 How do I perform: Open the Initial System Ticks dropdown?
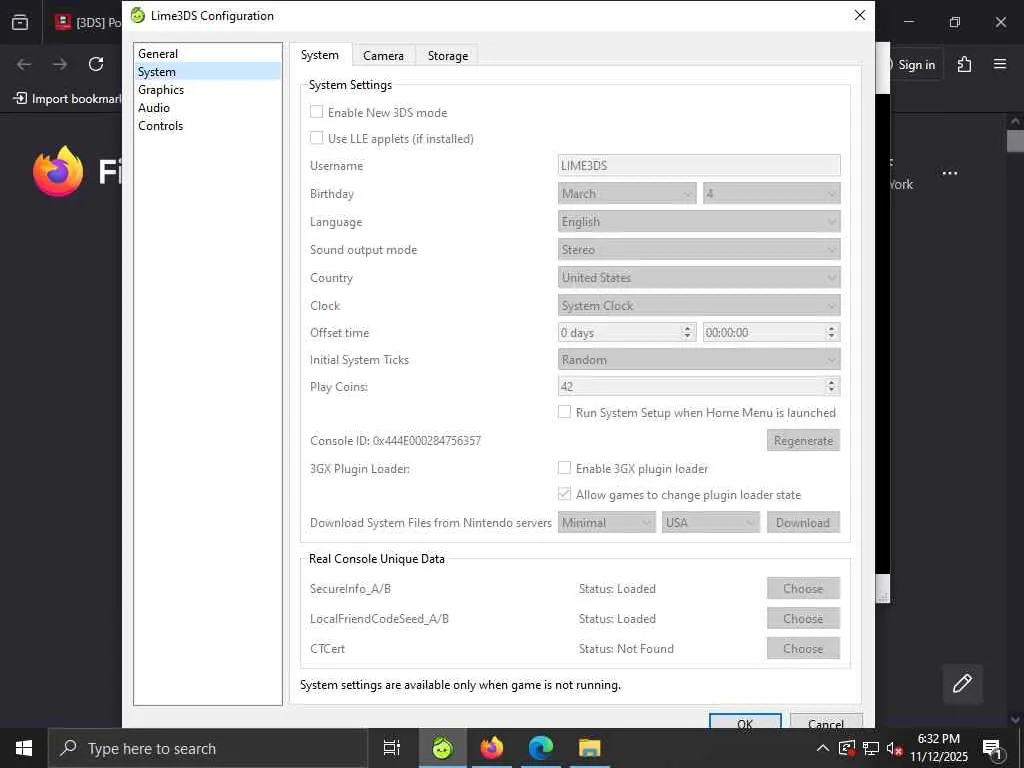(x=699, y=359)
